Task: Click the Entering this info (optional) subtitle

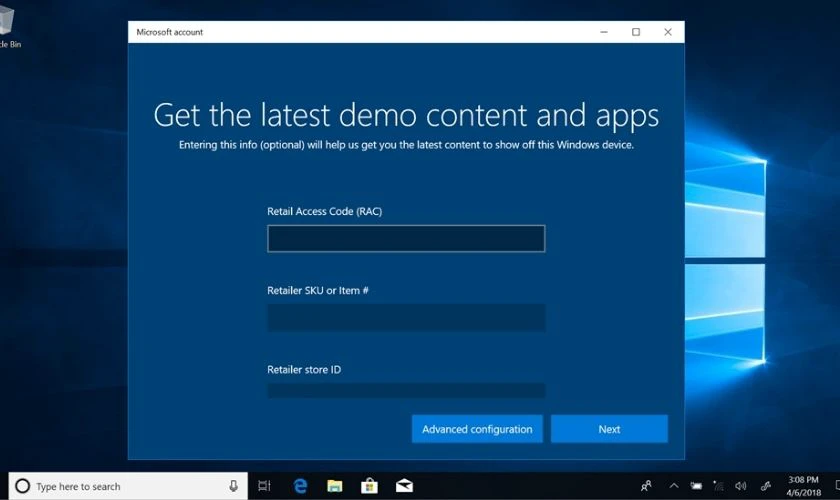Action: tap(406, 145)
